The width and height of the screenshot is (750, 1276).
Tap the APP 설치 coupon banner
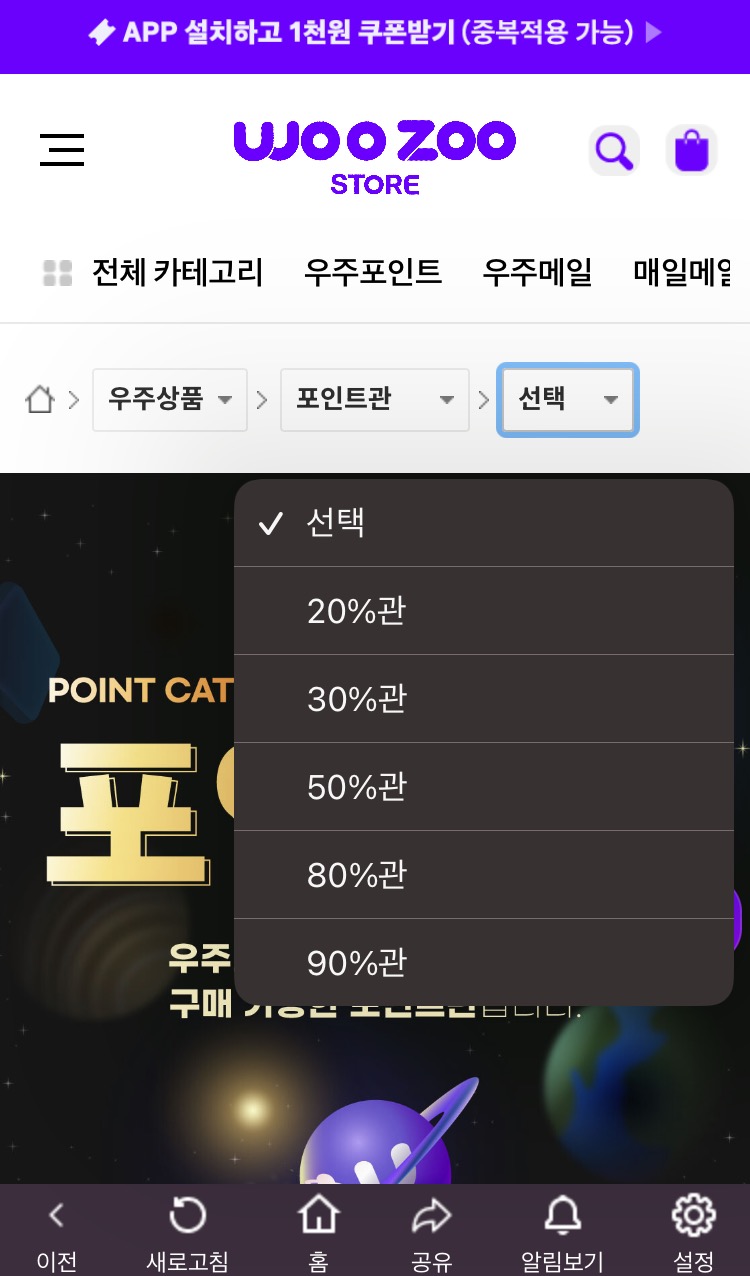(375, 33)
